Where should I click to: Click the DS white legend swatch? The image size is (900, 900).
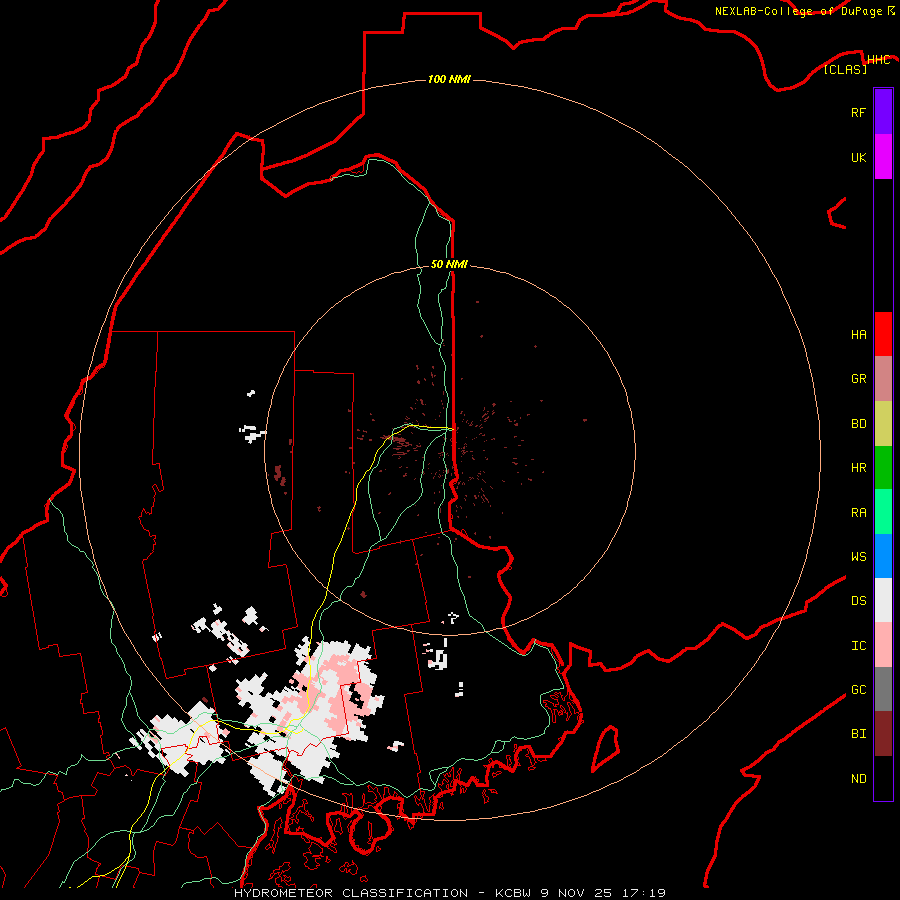(x=883, y=600)
